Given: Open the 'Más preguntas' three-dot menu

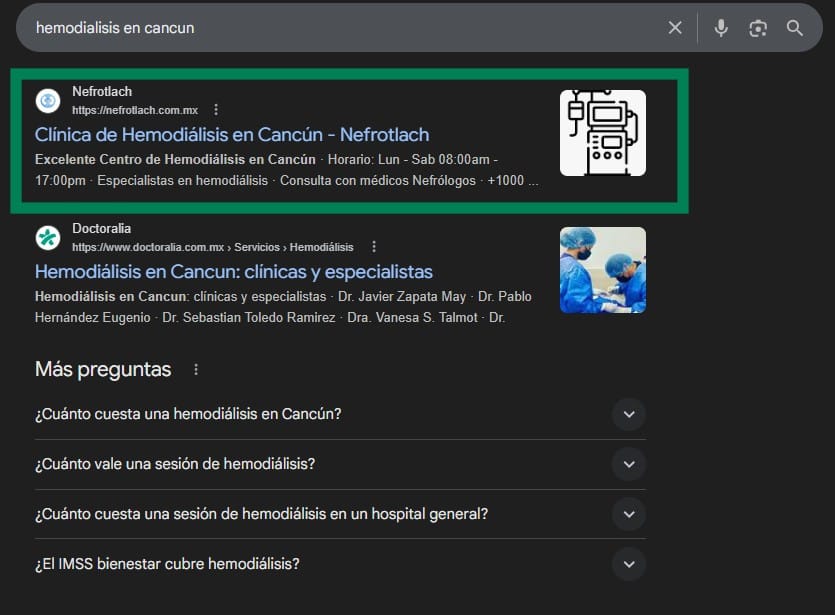Looking at the screenshot, I should [196, 370].
